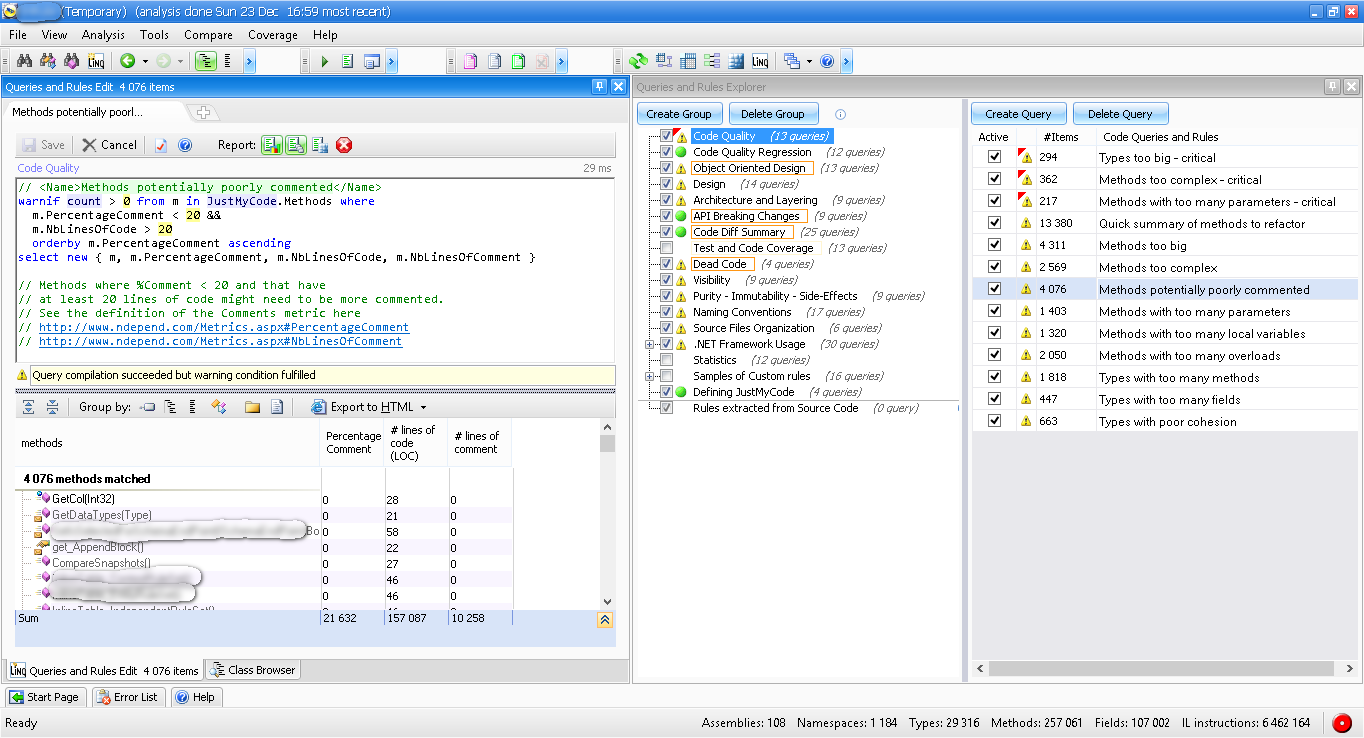Toggle the Dead Code group checkbox
Viewport: 1364px width, 738px height.
(666, 264)
